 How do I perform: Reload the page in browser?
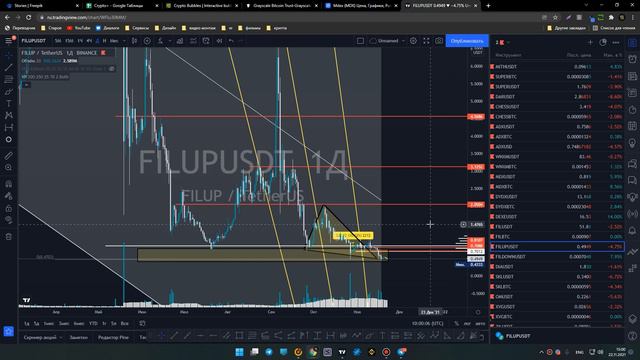tap(29, 18)
